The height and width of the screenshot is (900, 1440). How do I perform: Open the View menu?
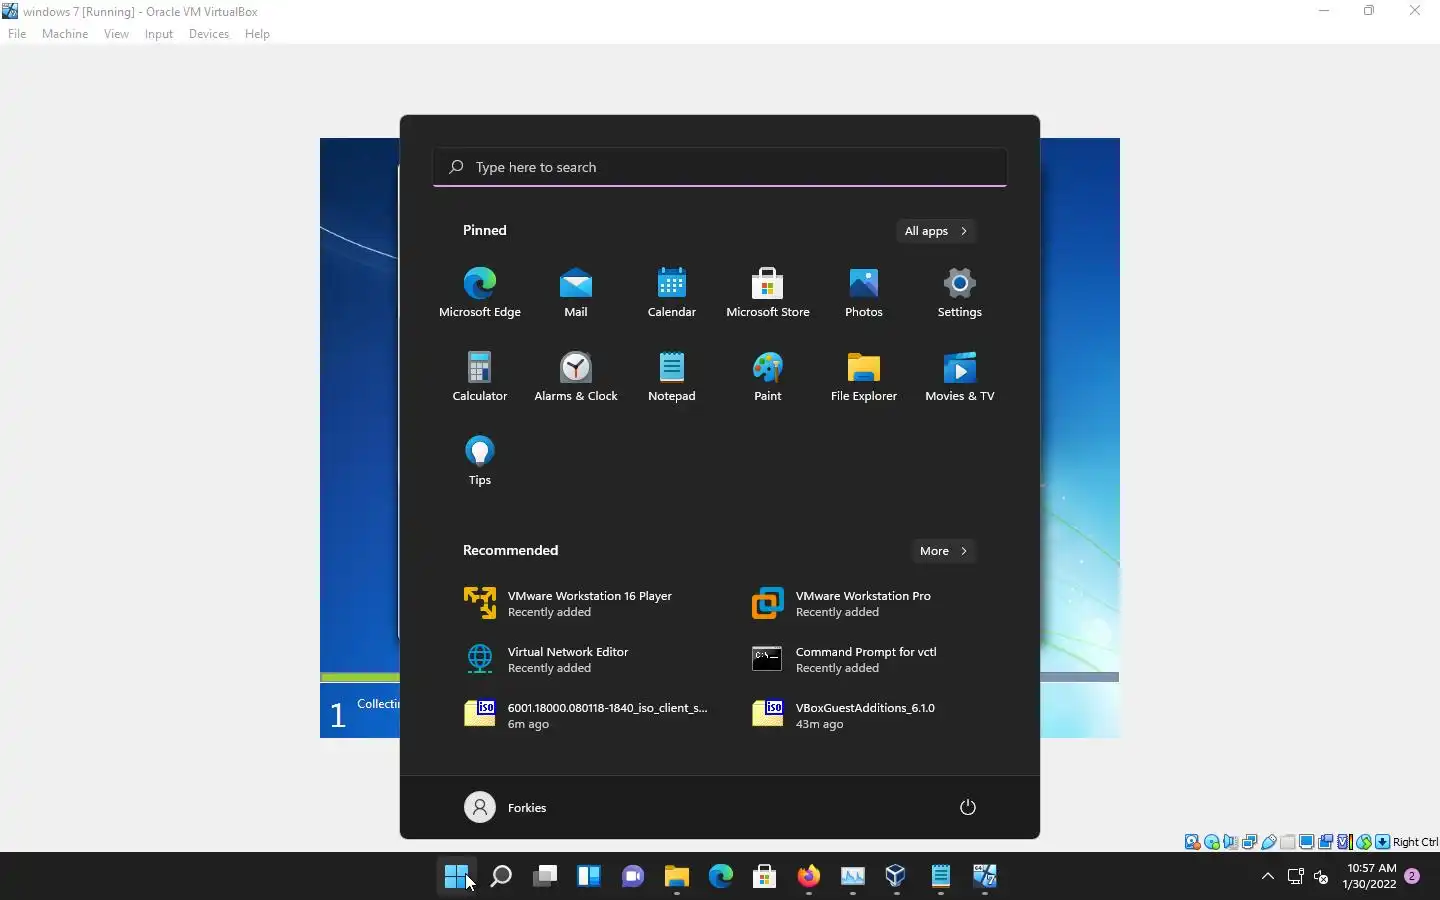point(116,34)
